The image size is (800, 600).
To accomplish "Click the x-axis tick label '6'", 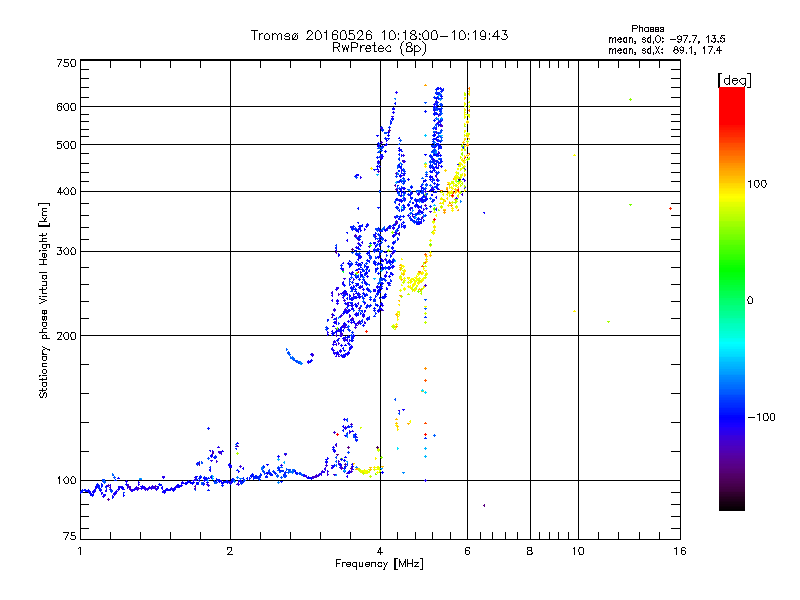I will point(467,551).
